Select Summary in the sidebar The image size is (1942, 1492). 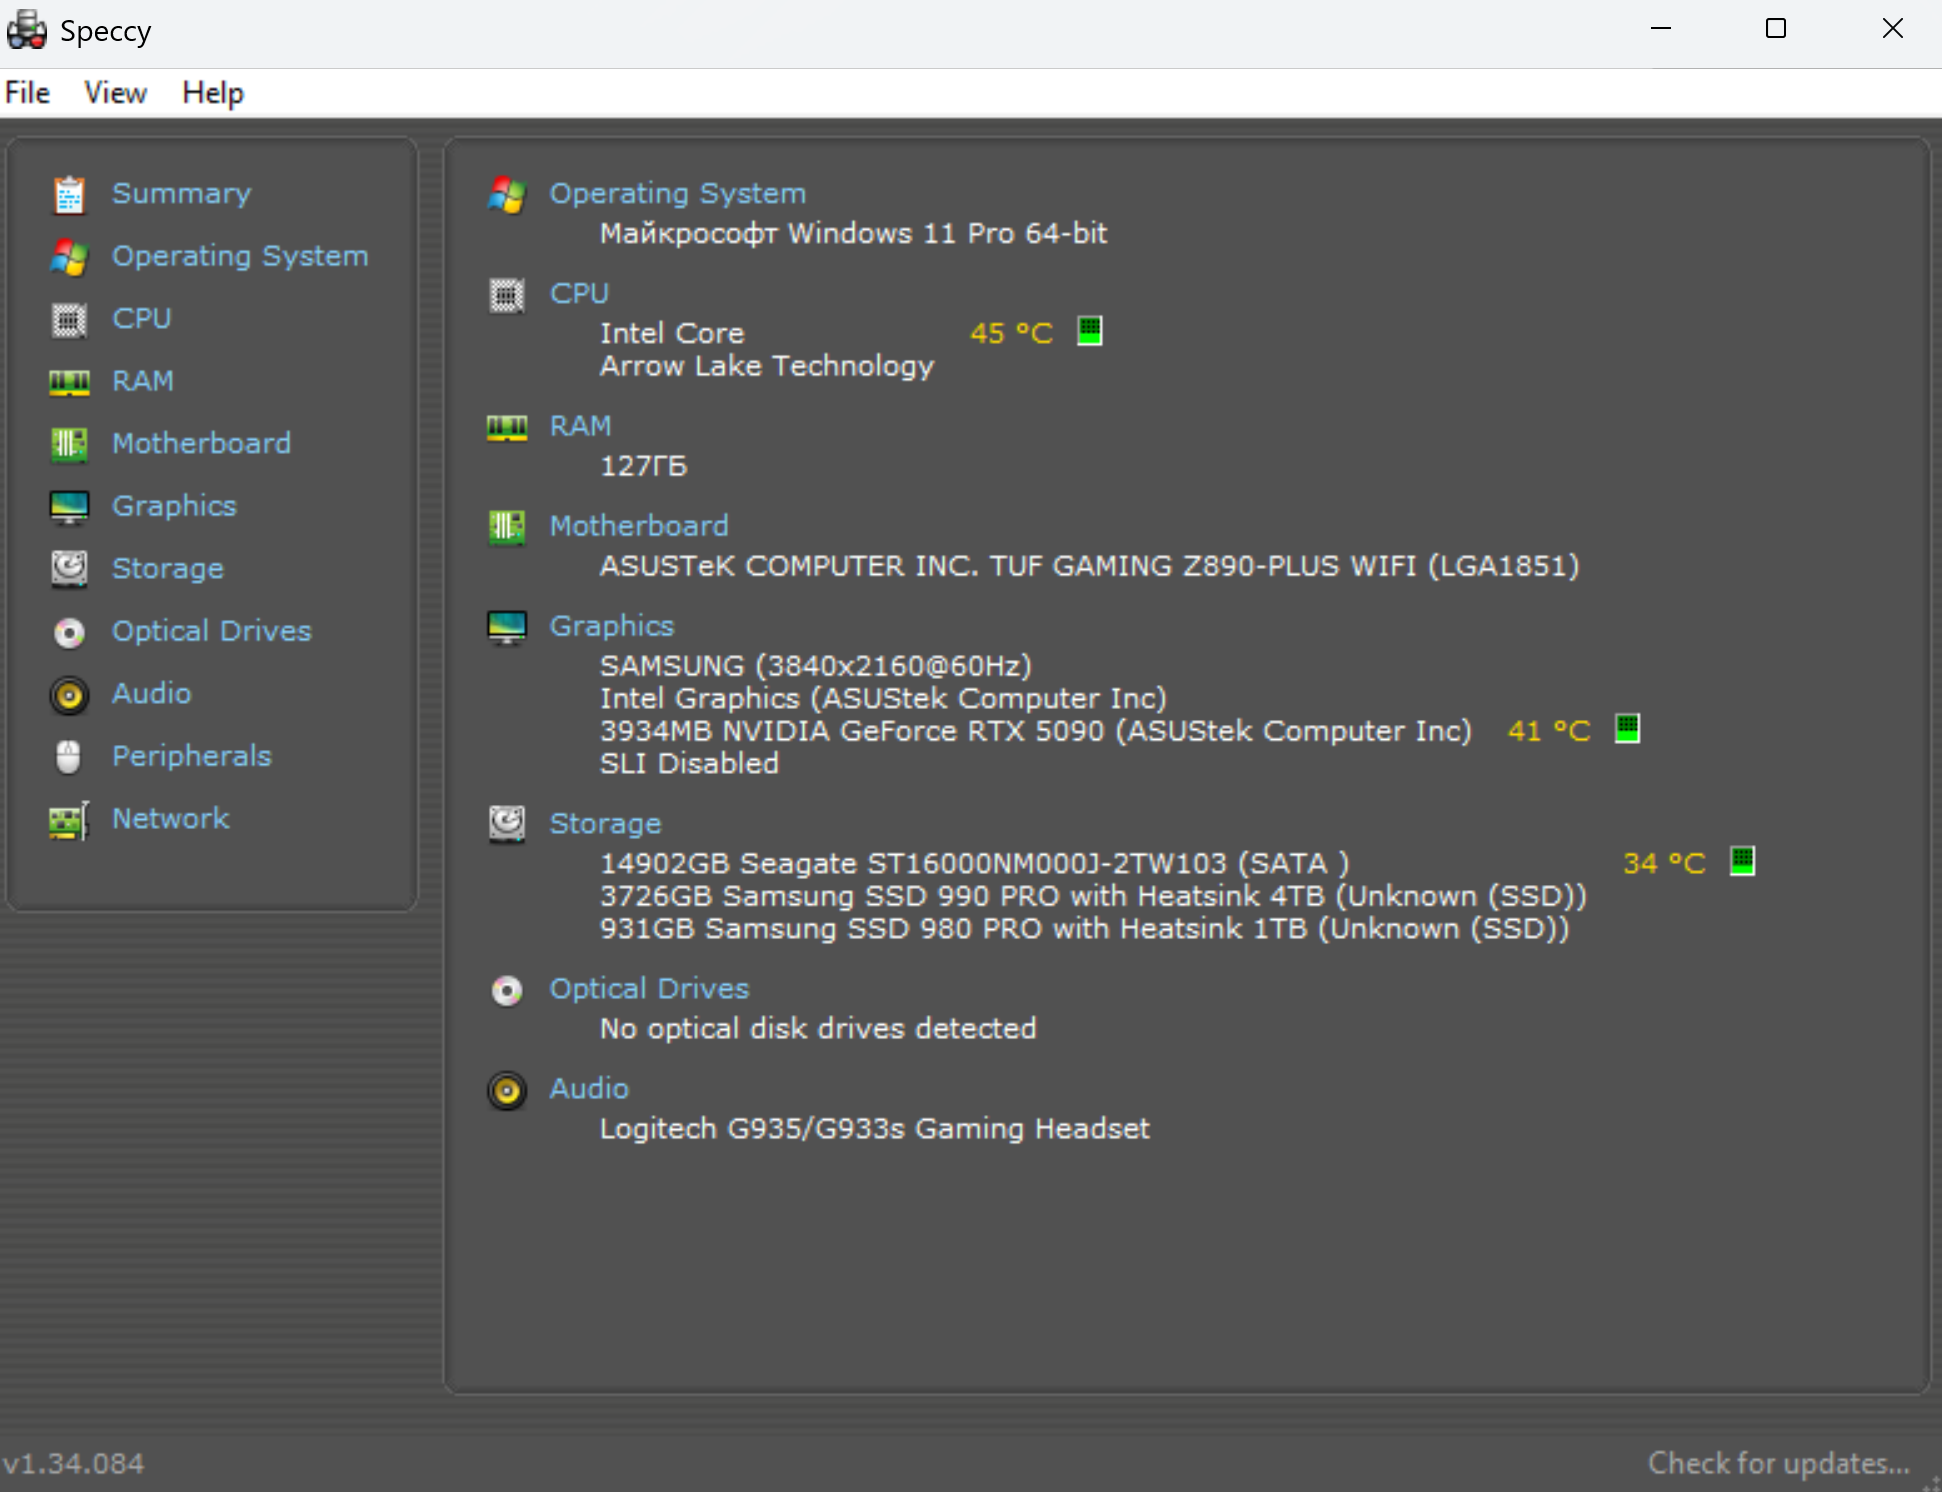coord(182,194)
